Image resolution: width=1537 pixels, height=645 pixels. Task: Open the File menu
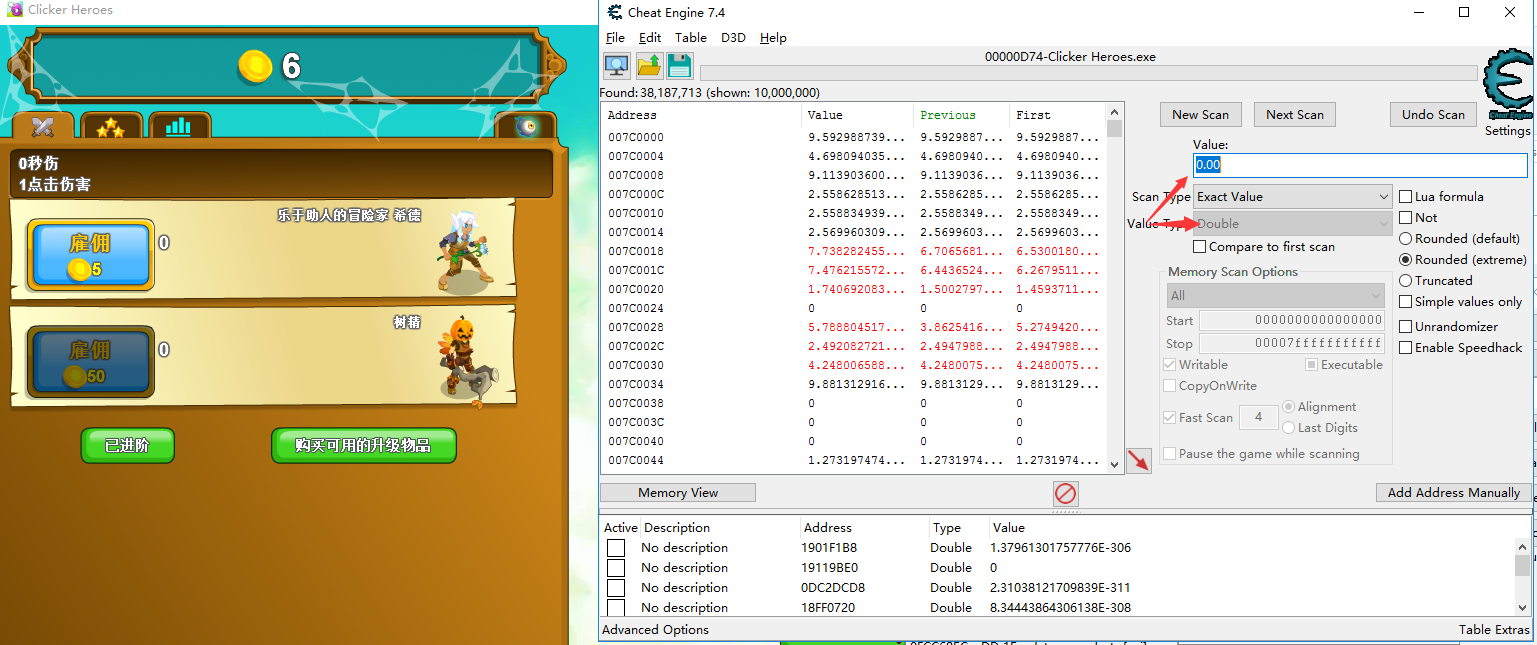(x=615, y=38)
